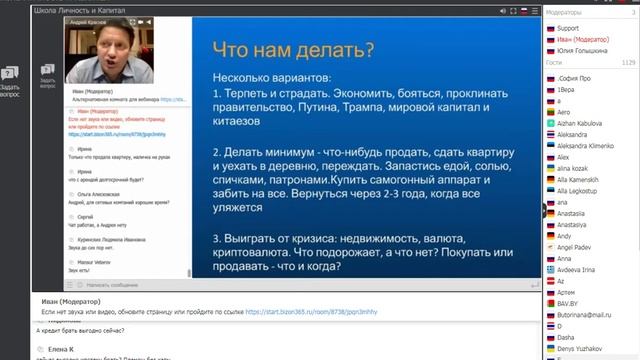640x360 pixels.
Task: Select guest 'Butorinana@mail.ru'
Action: 584,315
